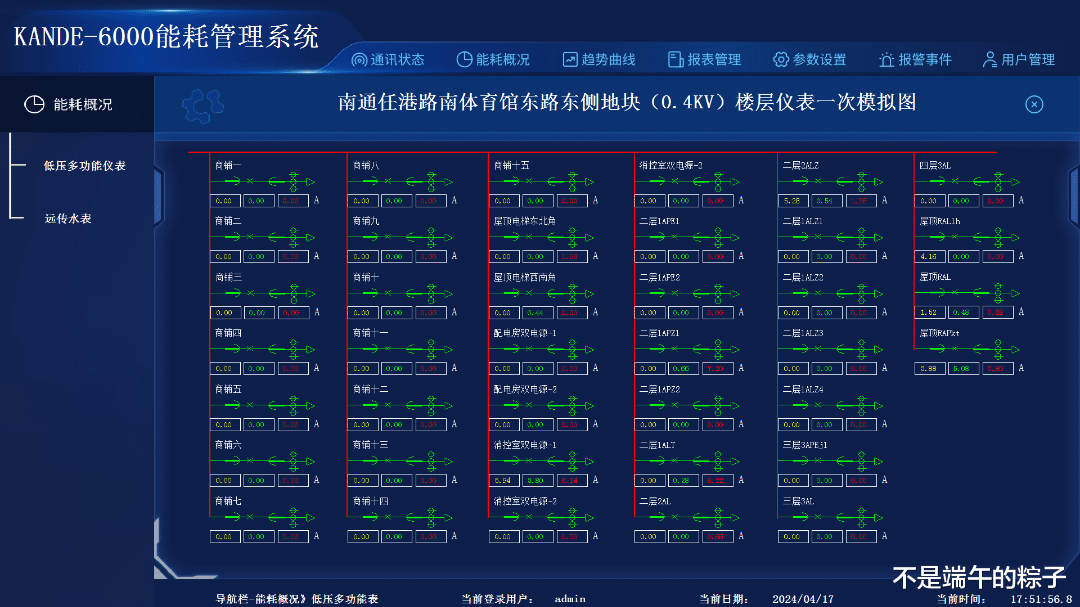Select 低压多功能仪表 in the sidebar tree
The width and height of the screenshot is (1080, 607).
pyautogui.click(x=85, y=166)
